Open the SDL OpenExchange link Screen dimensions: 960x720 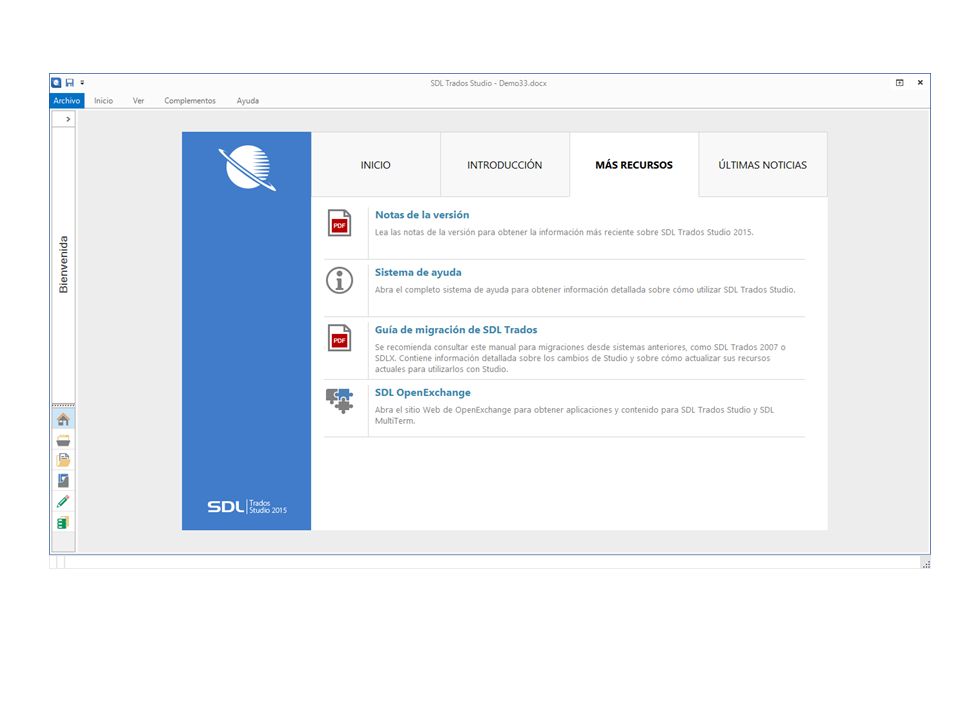(422, 392)
